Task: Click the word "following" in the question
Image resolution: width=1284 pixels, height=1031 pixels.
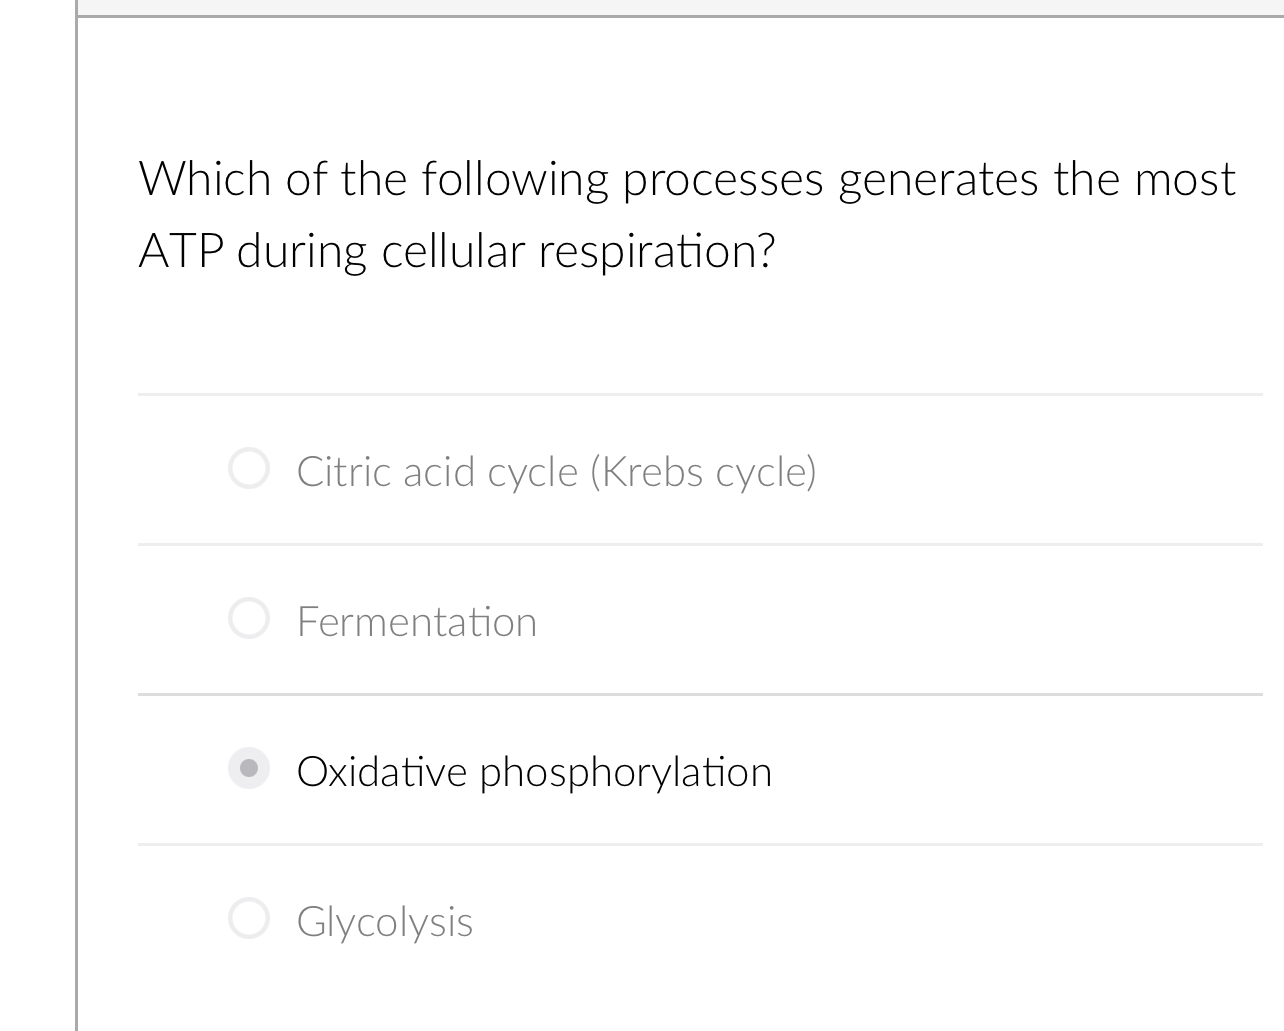Action: coord(514,180)
